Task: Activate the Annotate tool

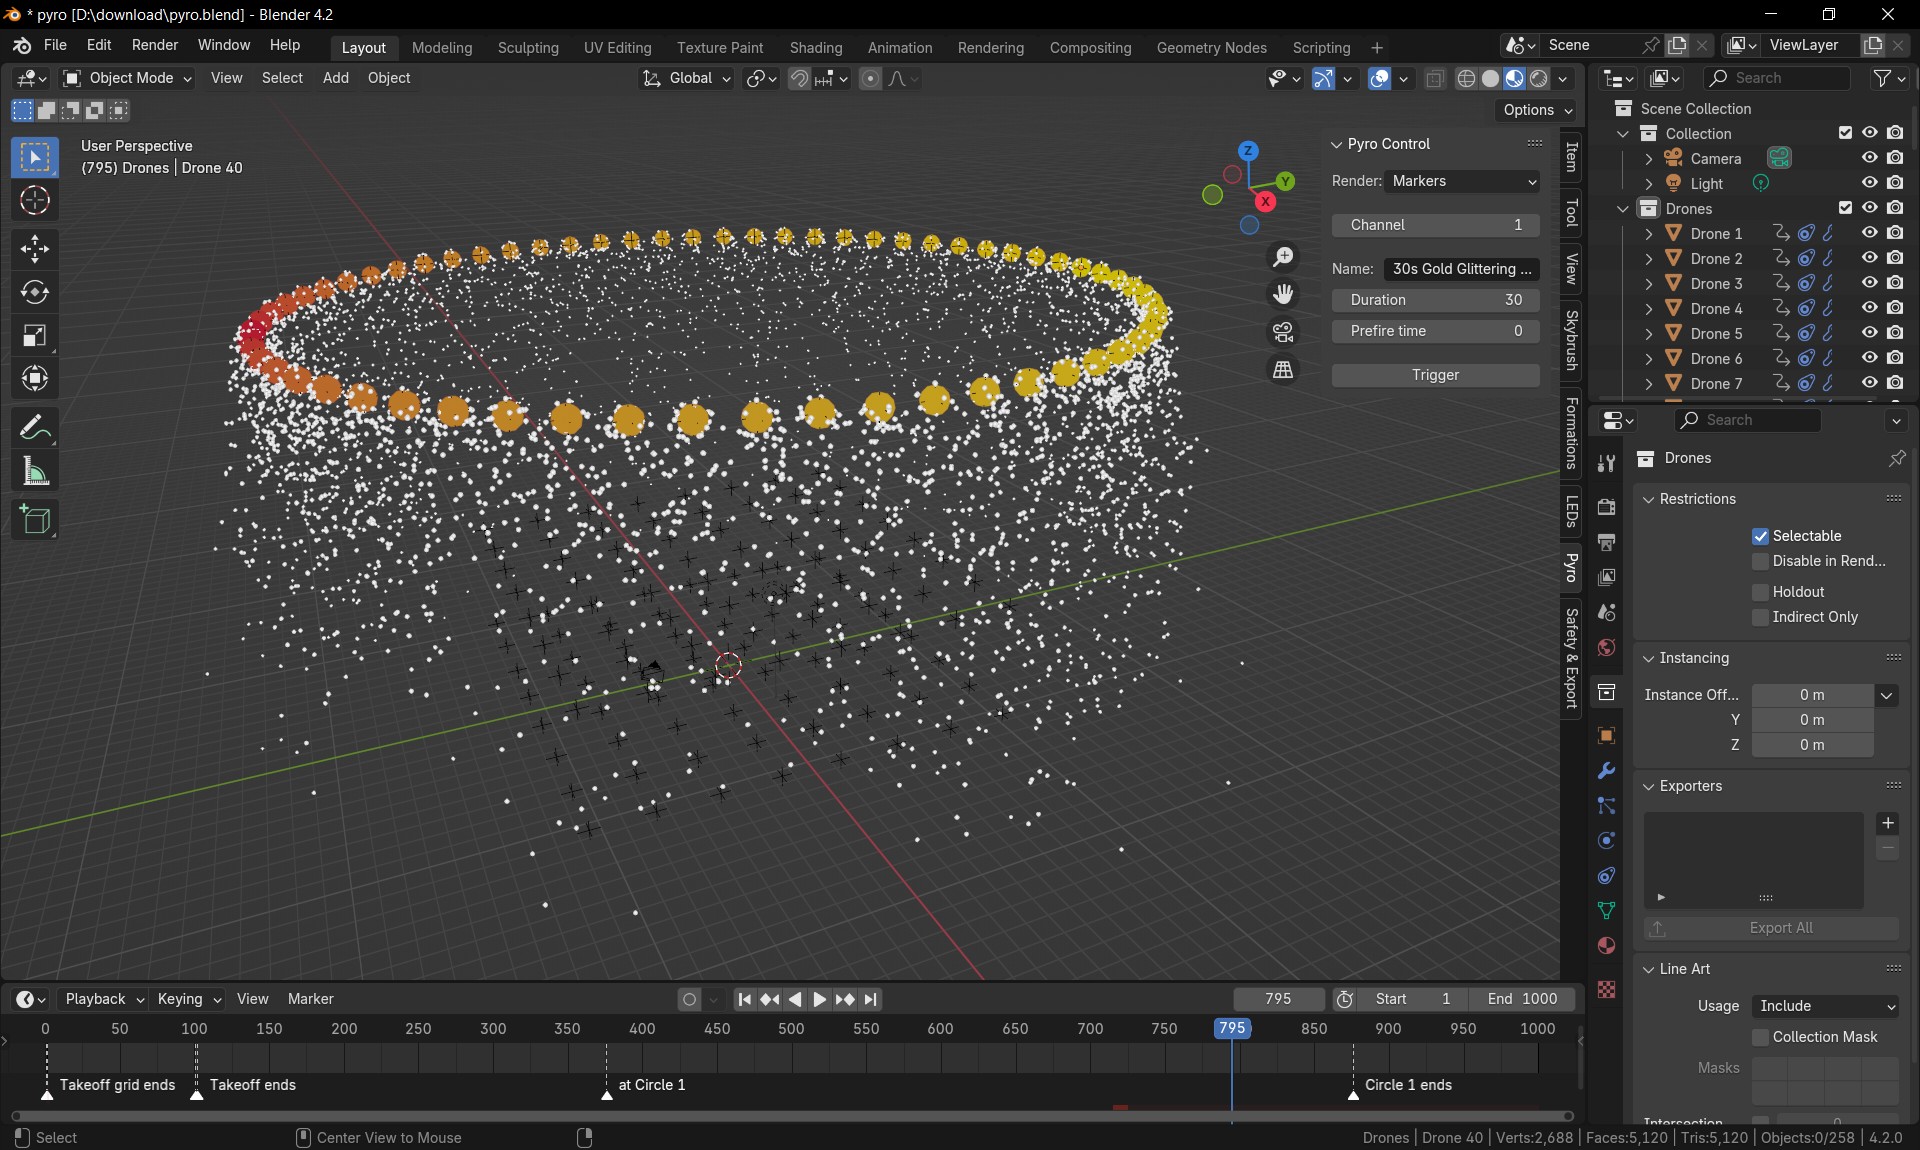Action: 35,428
